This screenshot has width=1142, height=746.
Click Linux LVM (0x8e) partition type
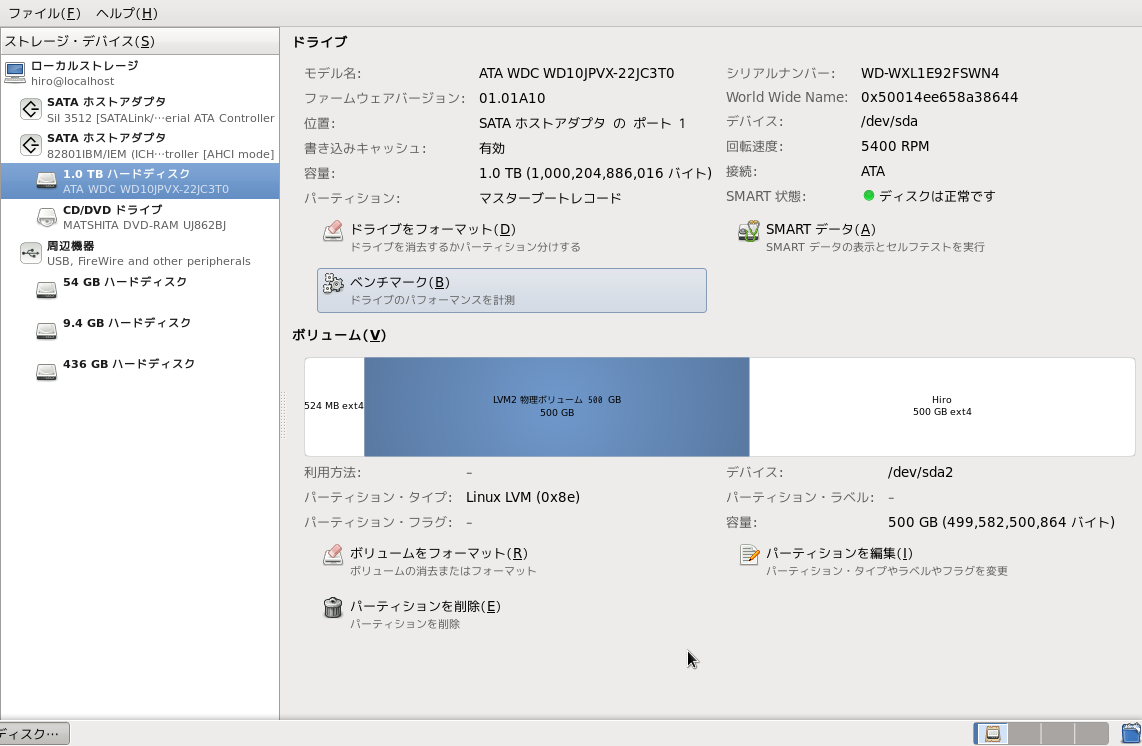(523, 497)
